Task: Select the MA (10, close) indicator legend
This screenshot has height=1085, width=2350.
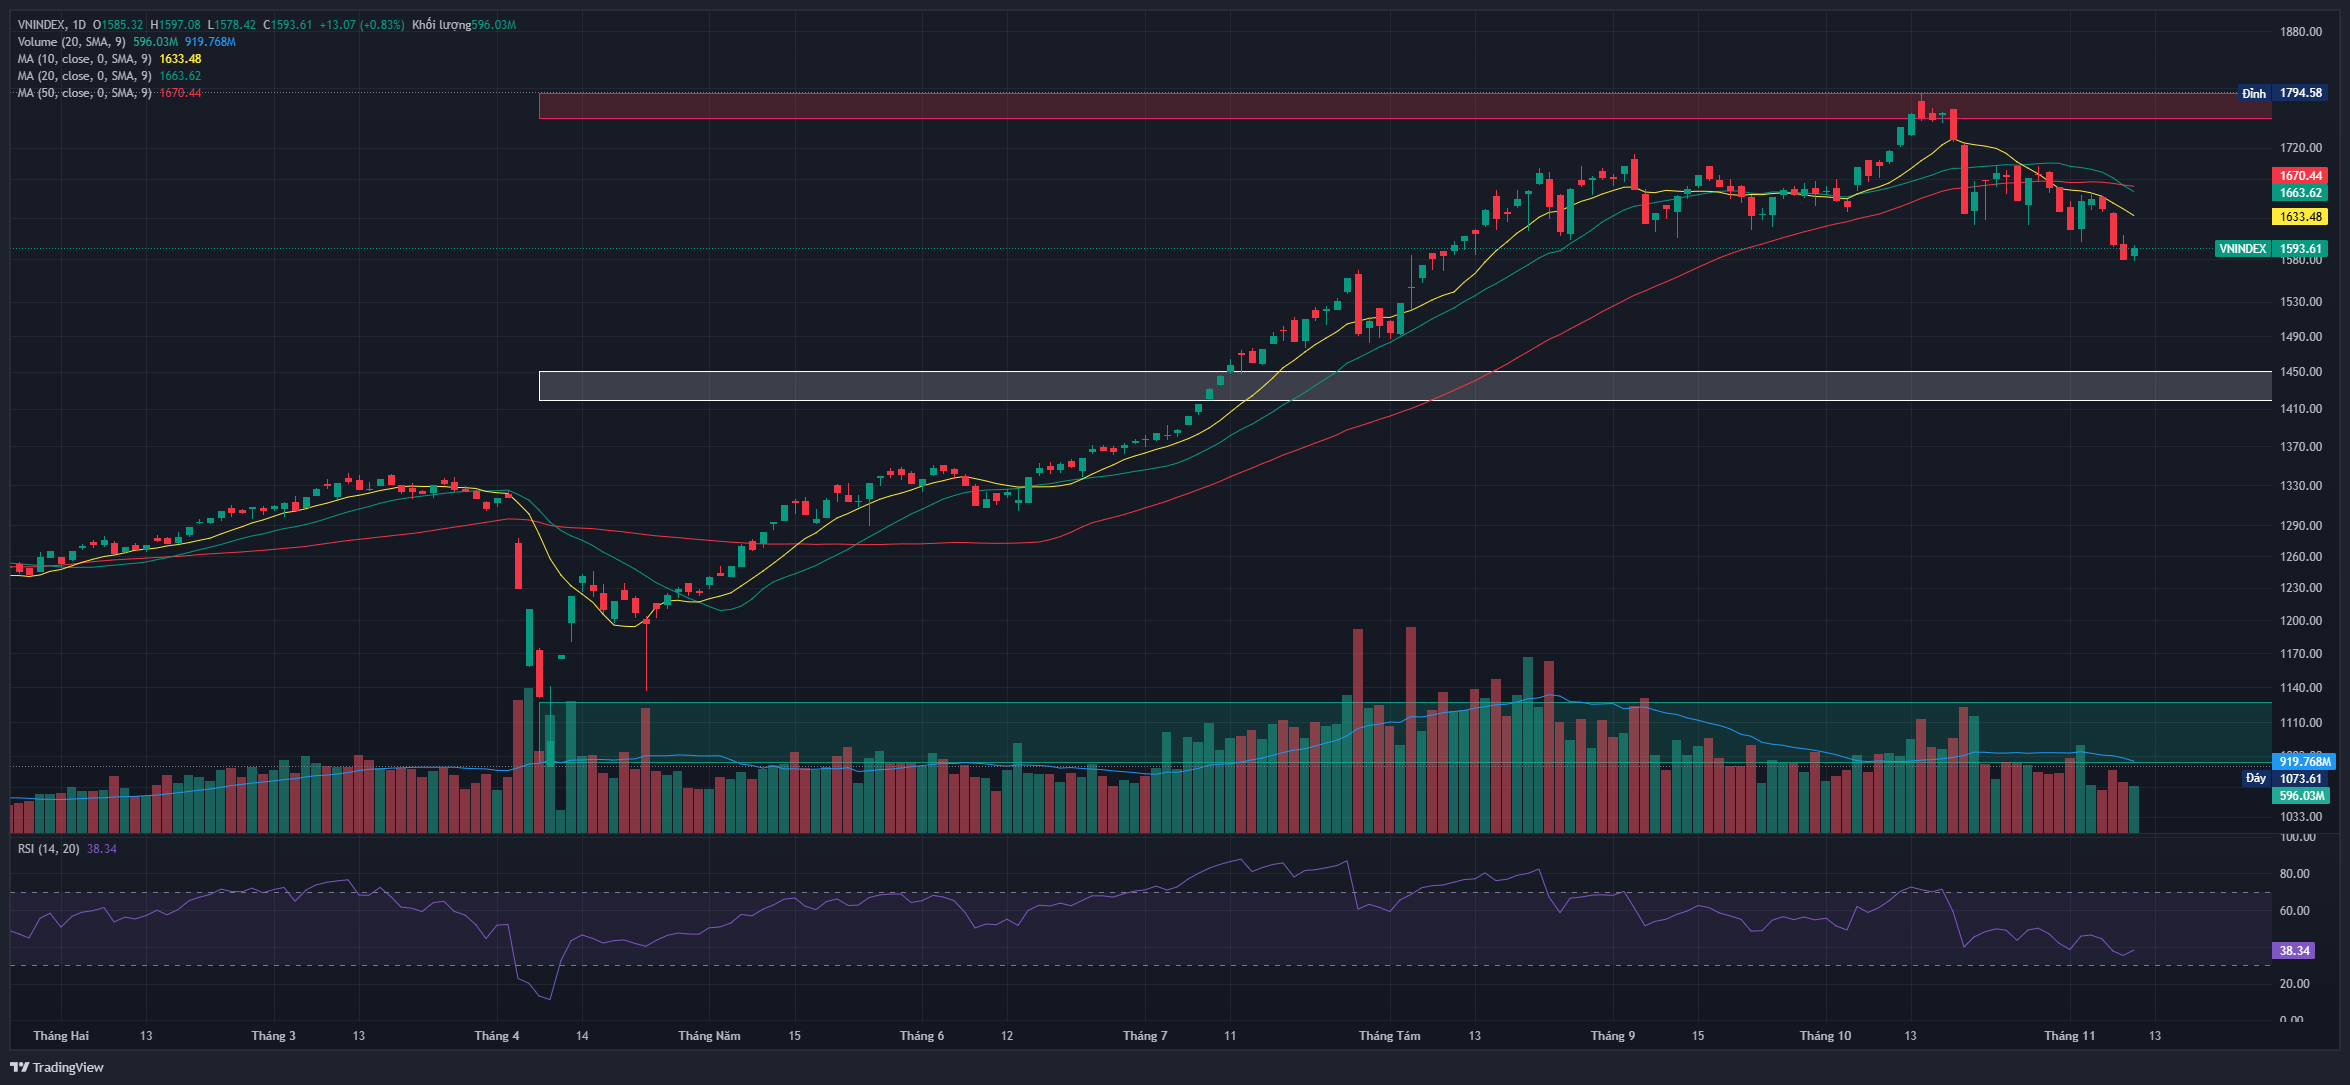Action: tap(84, 59)
